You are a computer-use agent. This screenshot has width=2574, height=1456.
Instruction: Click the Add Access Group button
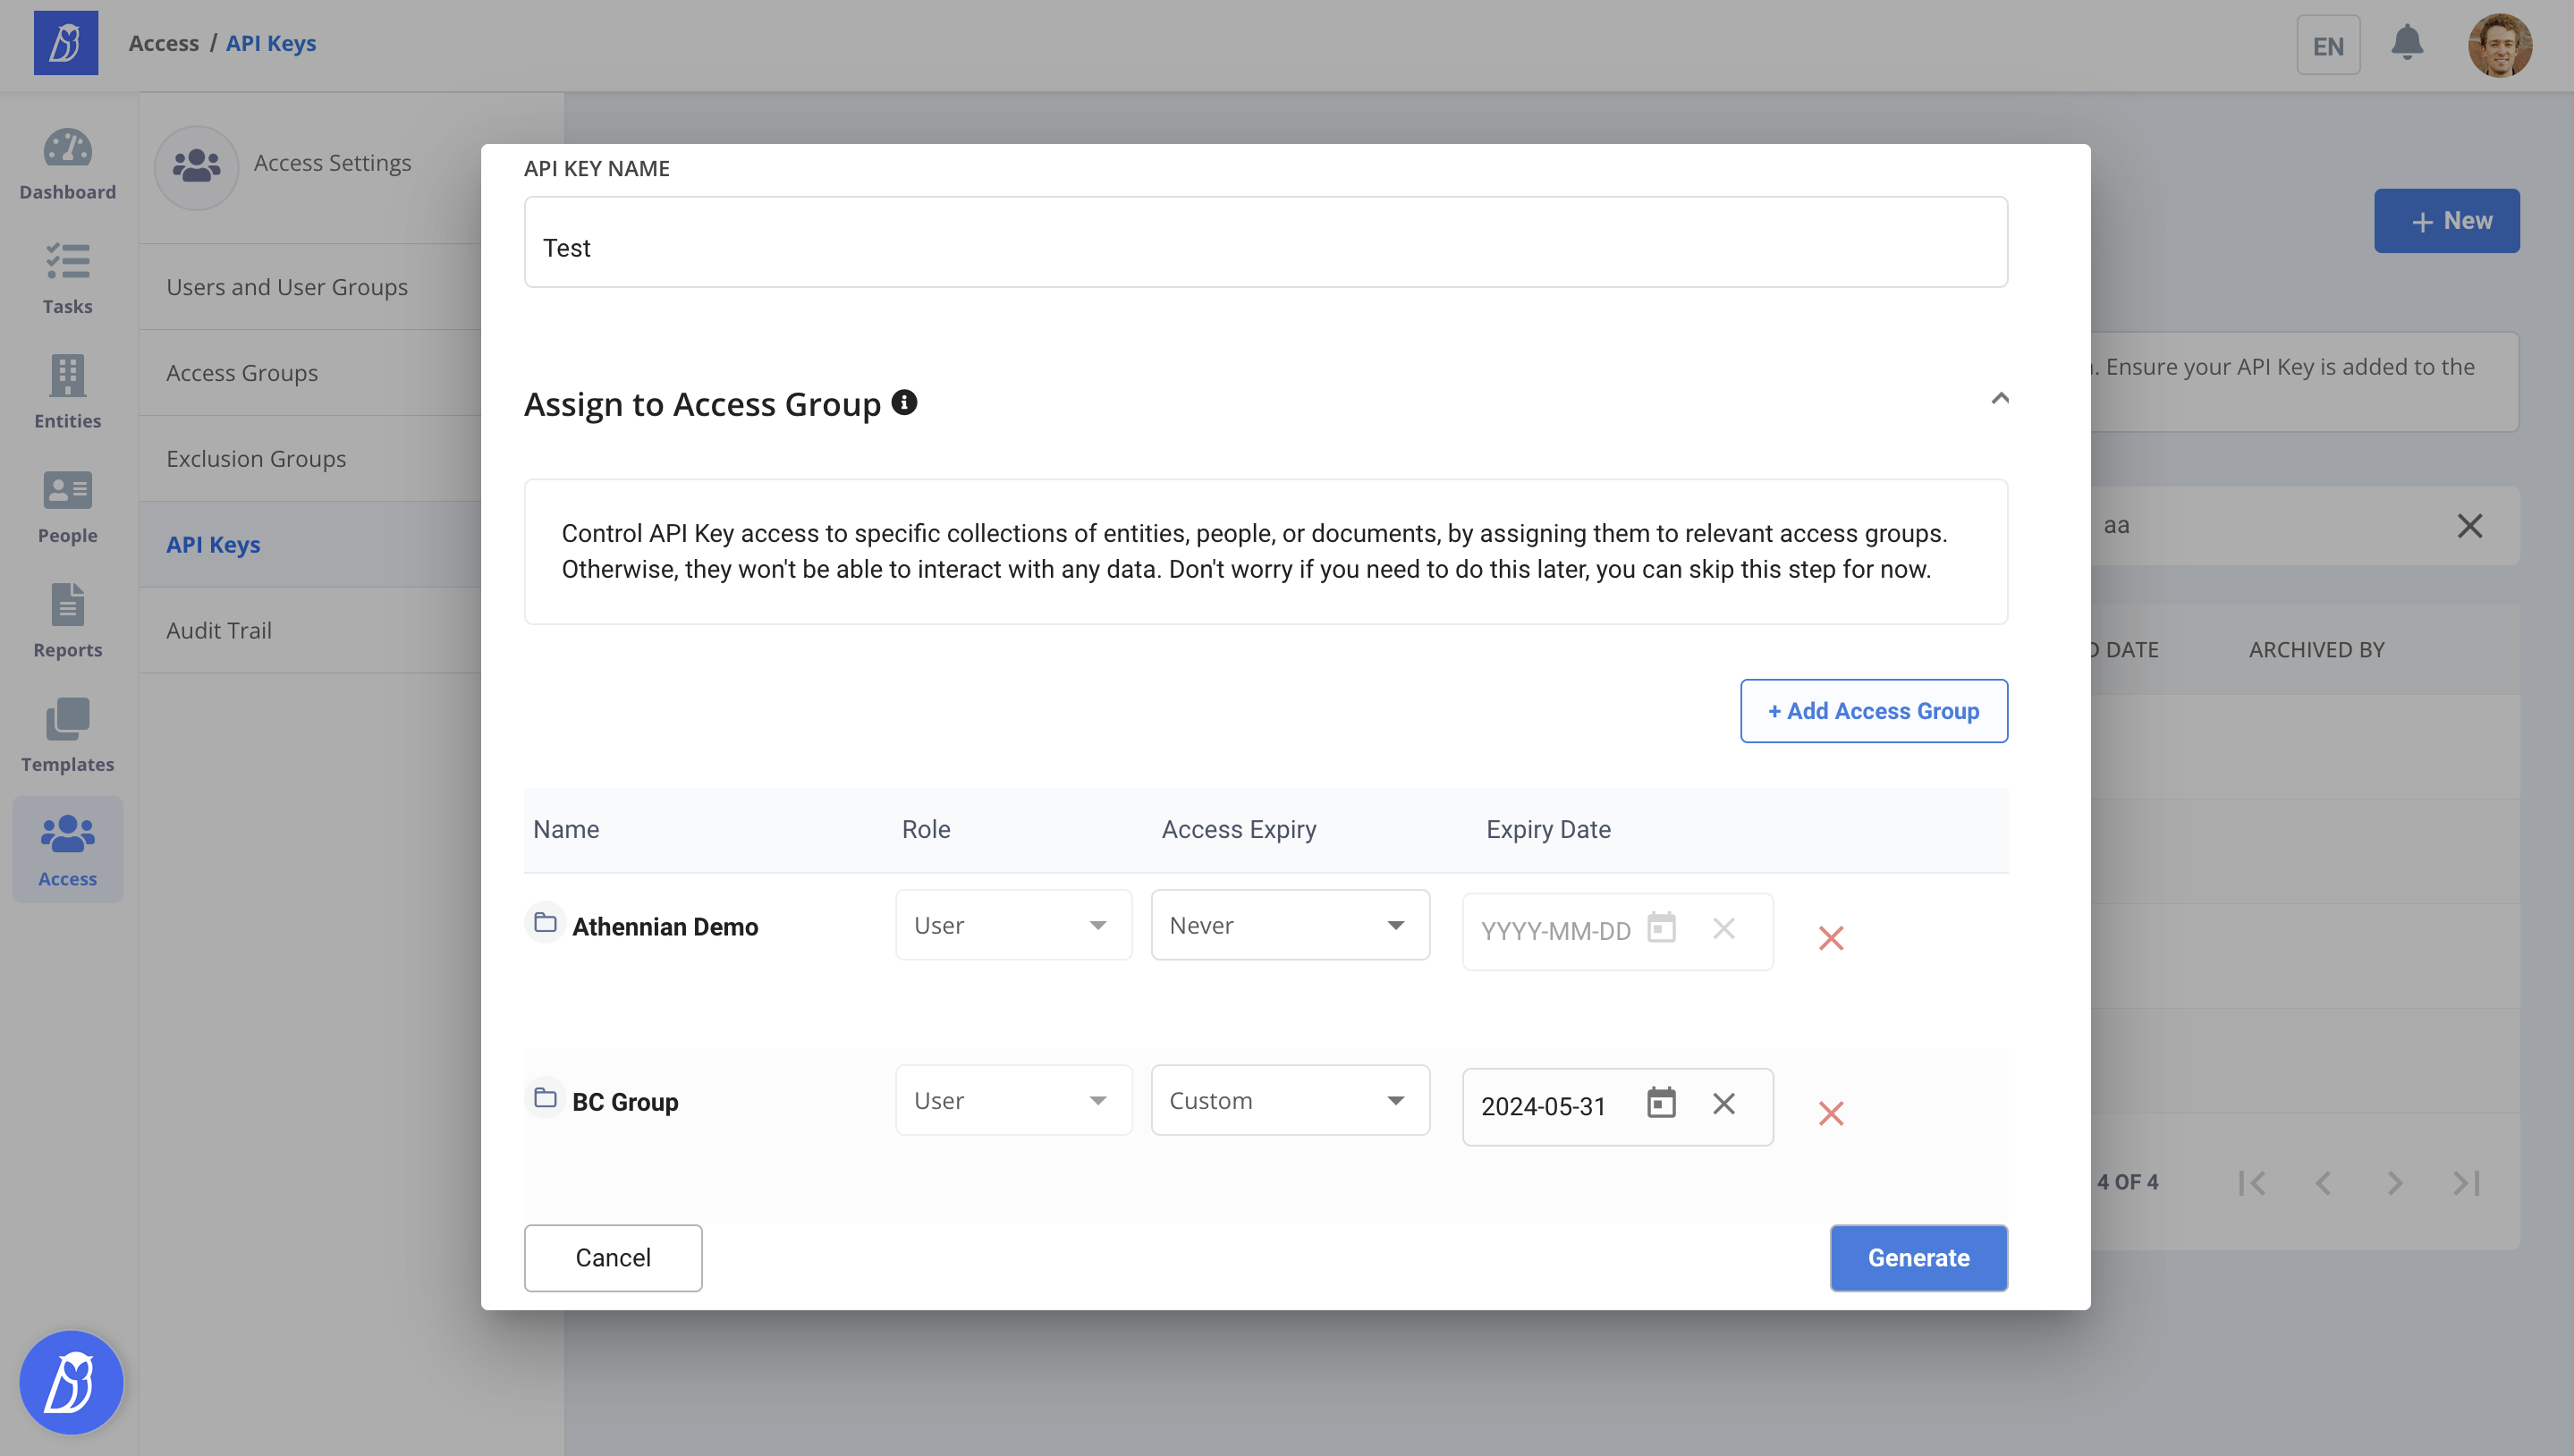(x=1873, y=711)
